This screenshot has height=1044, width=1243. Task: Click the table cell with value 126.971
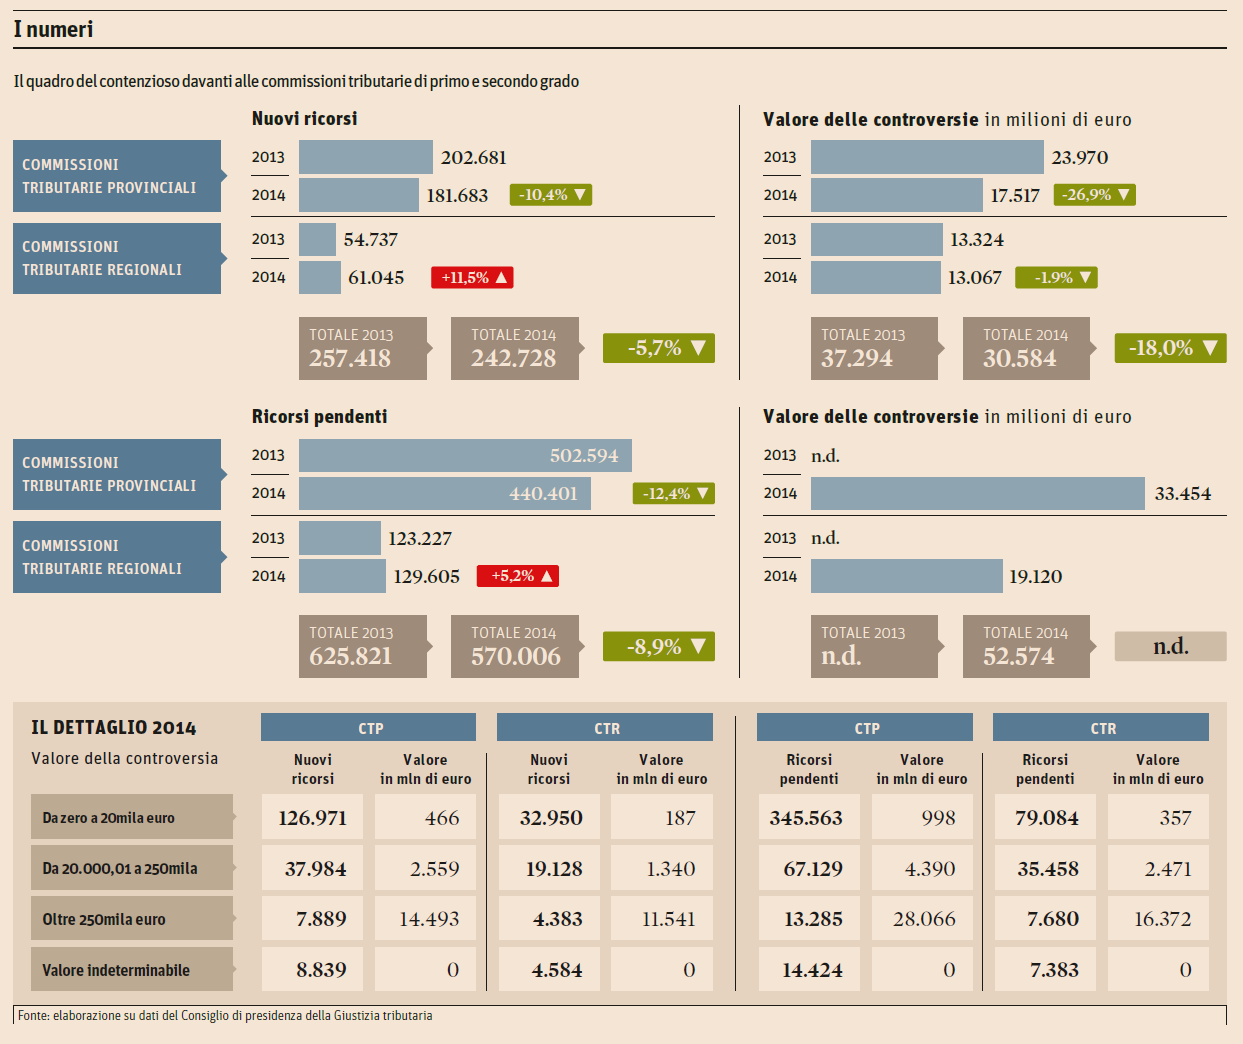click(313, 817)
